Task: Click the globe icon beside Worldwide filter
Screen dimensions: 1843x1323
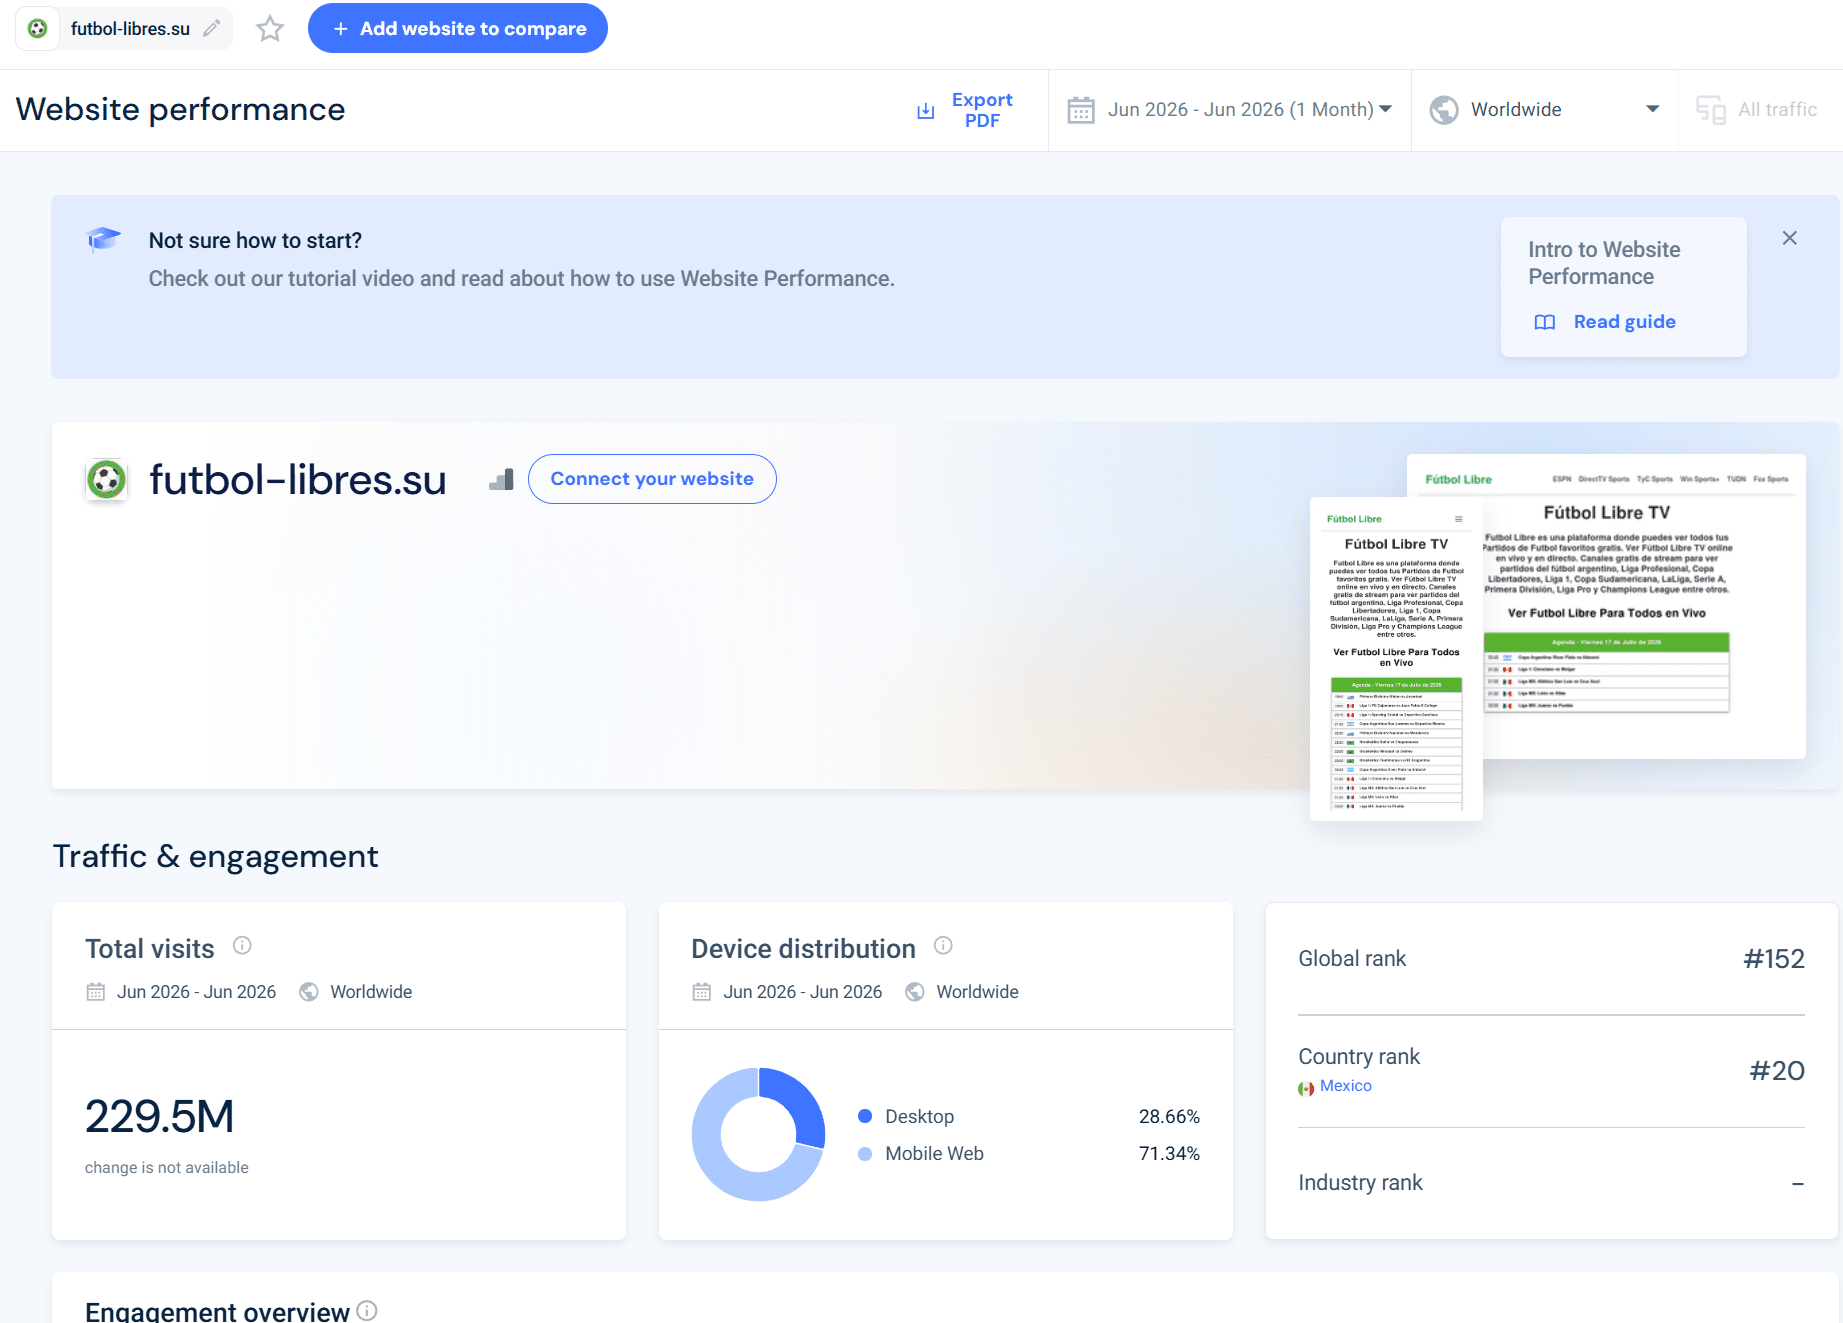Action: [1444, 110]
